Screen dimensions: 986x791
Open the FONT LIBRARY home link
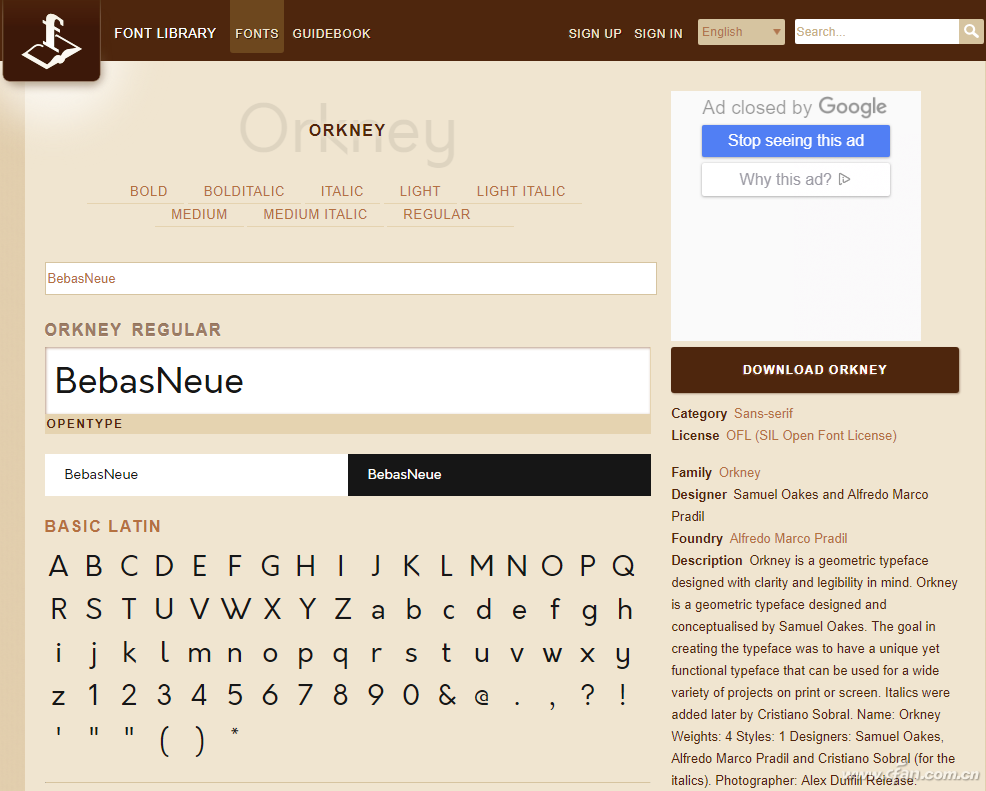(165, 33)
